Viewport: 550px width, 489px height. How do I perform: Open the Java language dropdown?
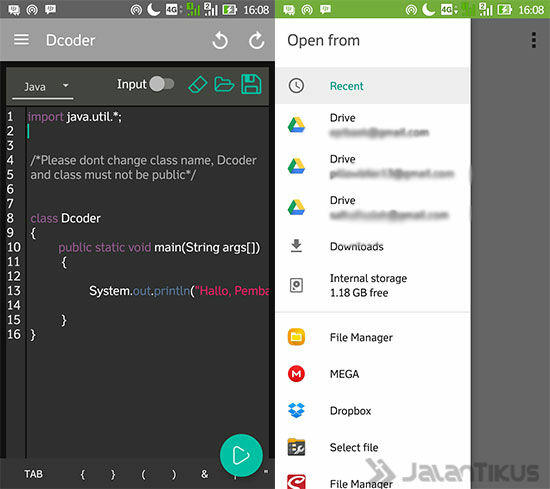pyautogui.click(x=43, y=86)
